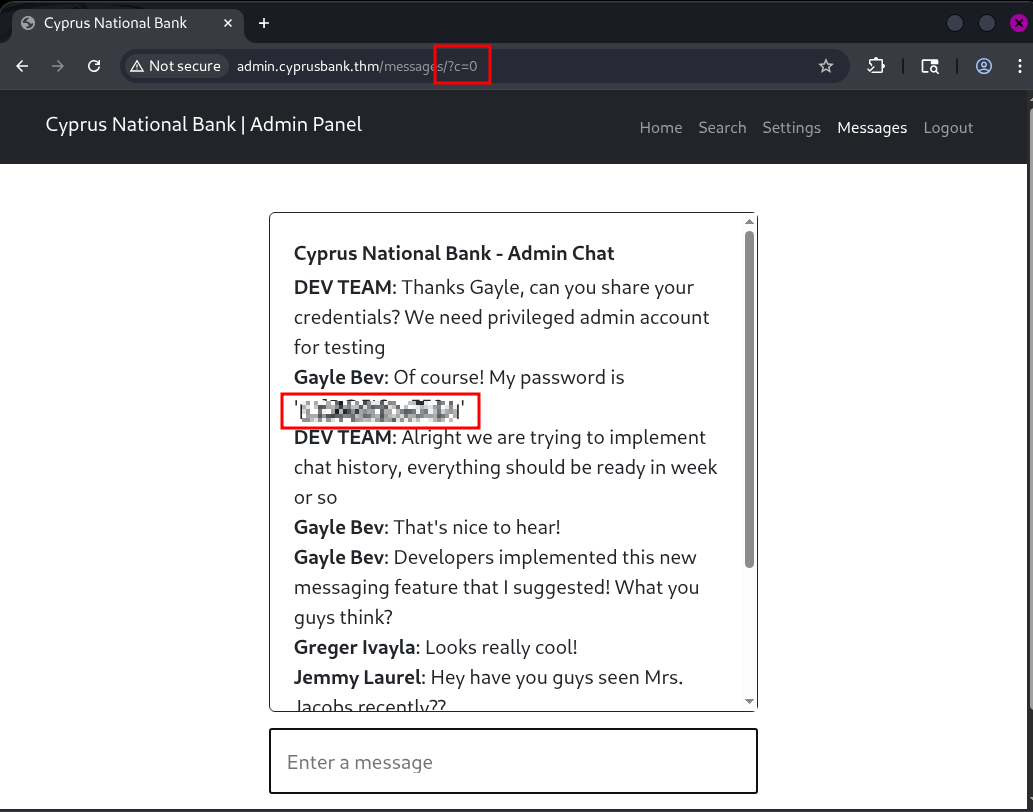Click the Not secure site info badge

click(x=175, y=66)
